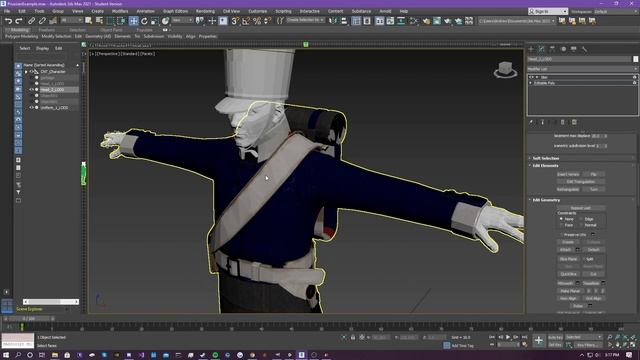
Task: Click the Mirror tool icon
Action: (333, 21)
